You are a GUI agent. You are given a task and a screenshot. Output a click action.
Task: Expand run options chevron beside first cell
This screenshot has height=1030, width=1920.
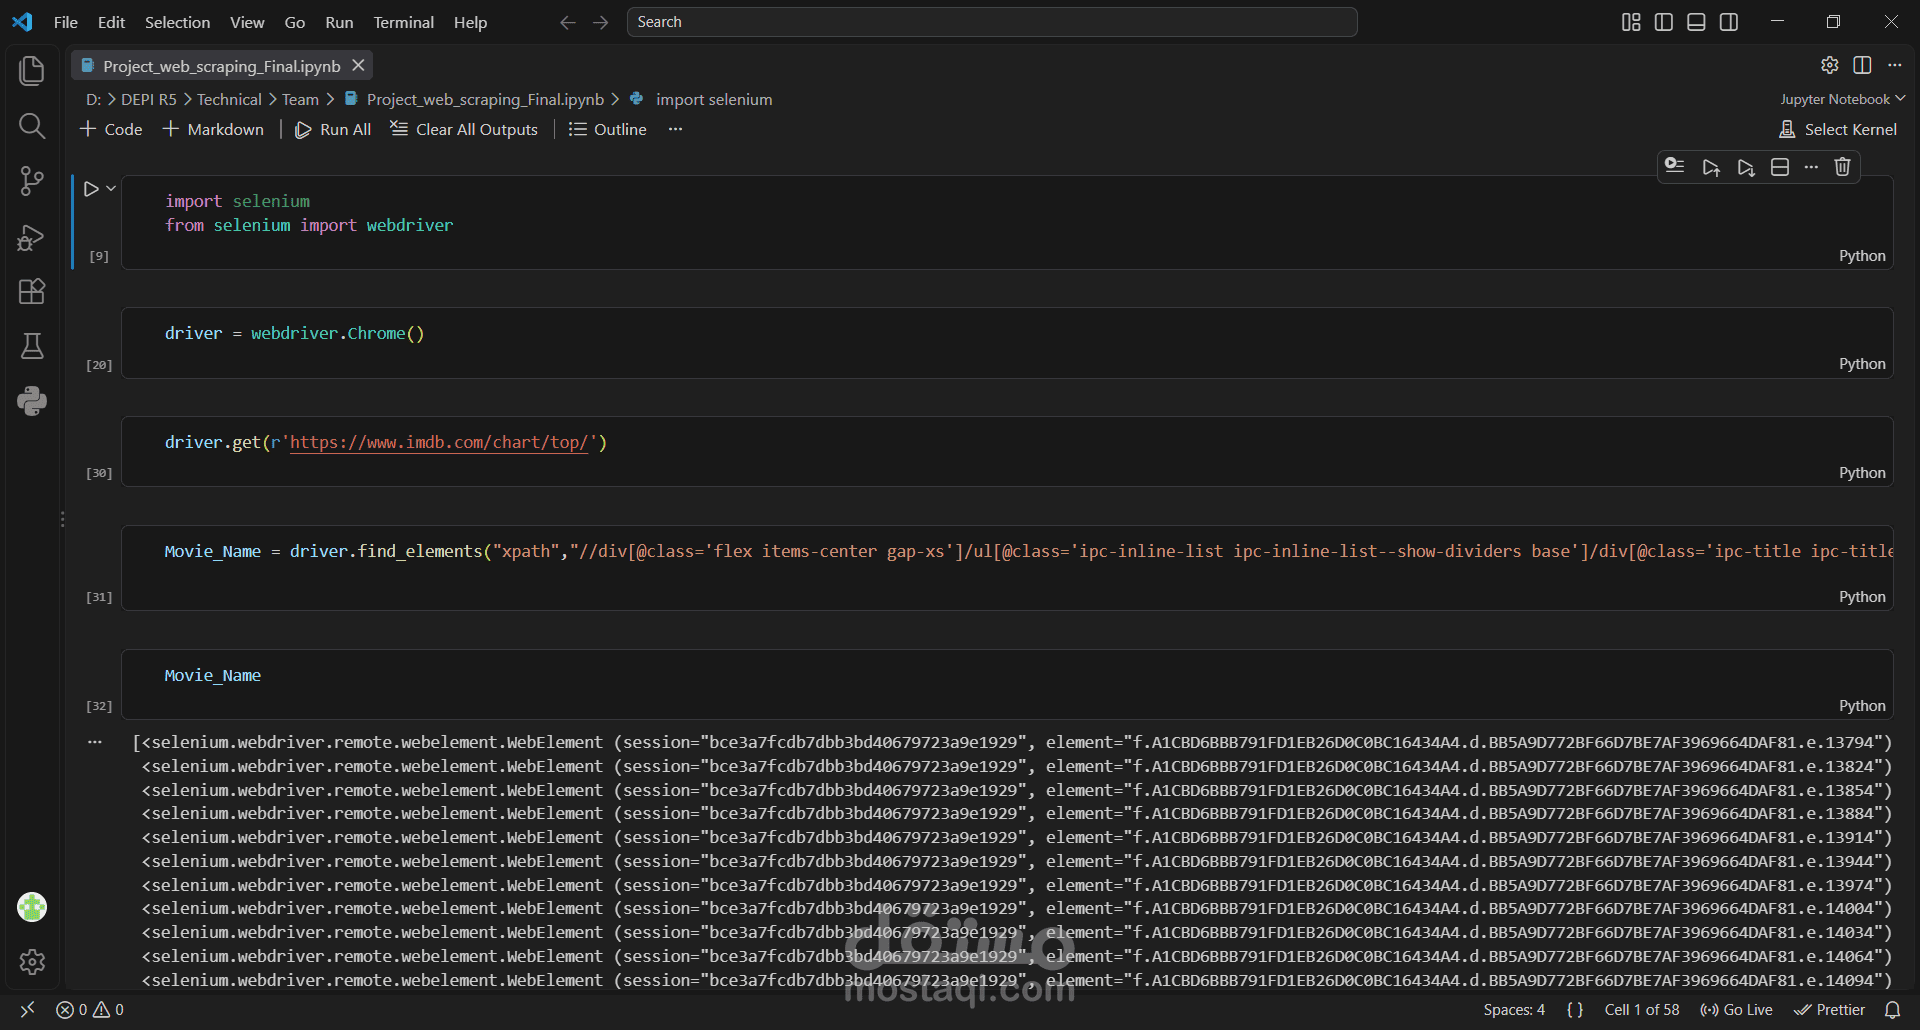click(x=111, y=188)
